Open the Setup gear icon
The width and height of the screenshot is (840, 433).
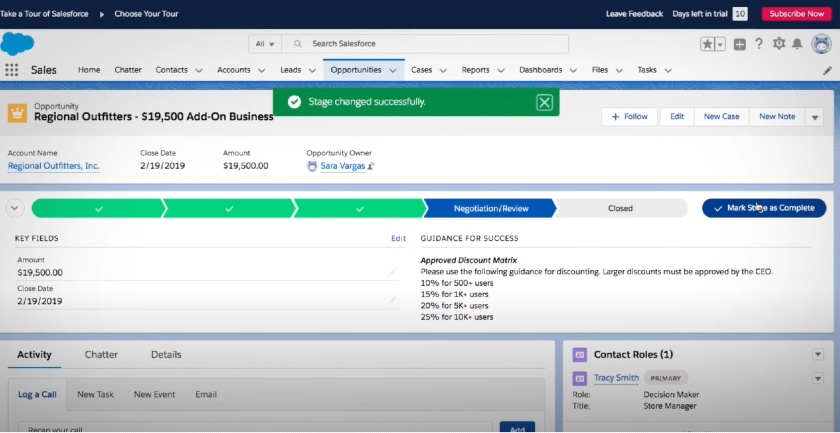[x=778, y=44]
